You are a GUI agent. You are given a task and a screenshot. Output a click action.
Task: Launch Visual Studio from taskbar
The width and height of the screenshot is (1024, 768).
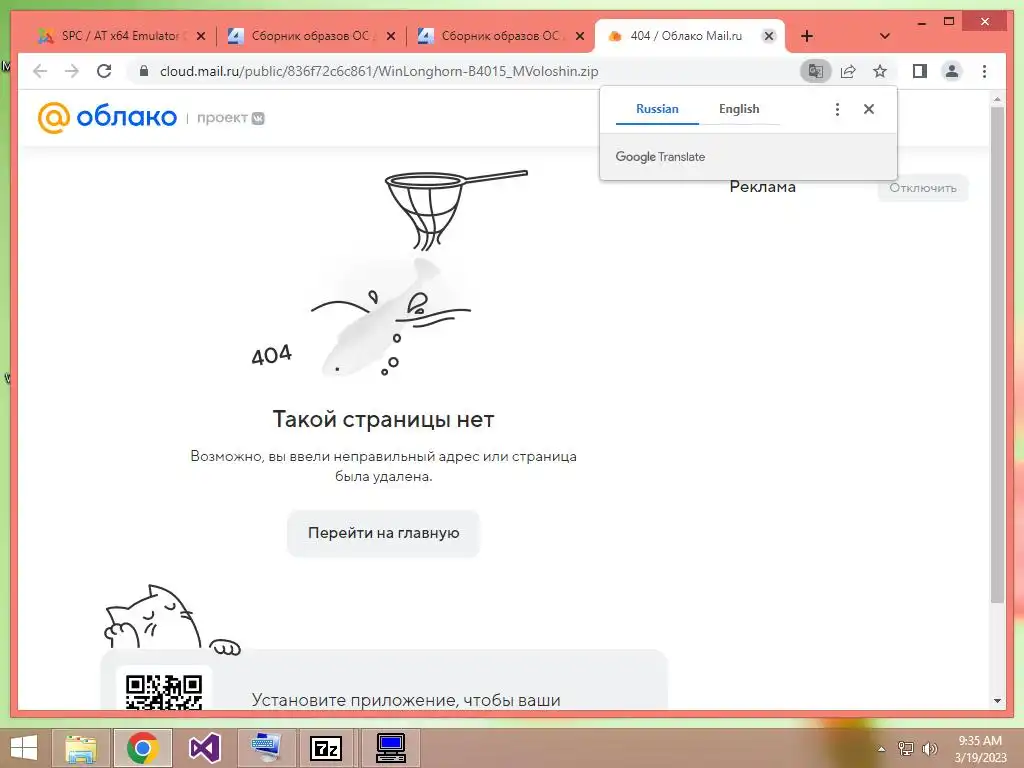pos(204,748)
